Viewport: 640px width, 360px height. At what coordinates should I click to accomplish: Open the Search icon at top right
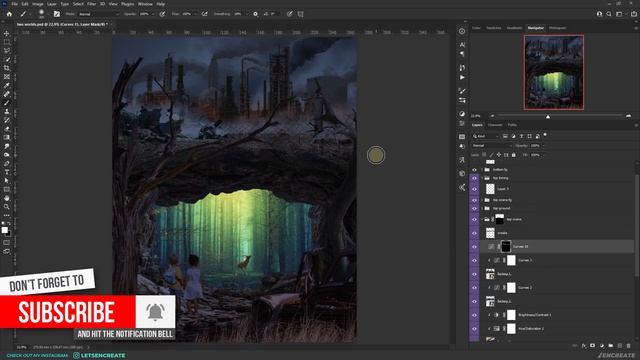coord(609,14)
